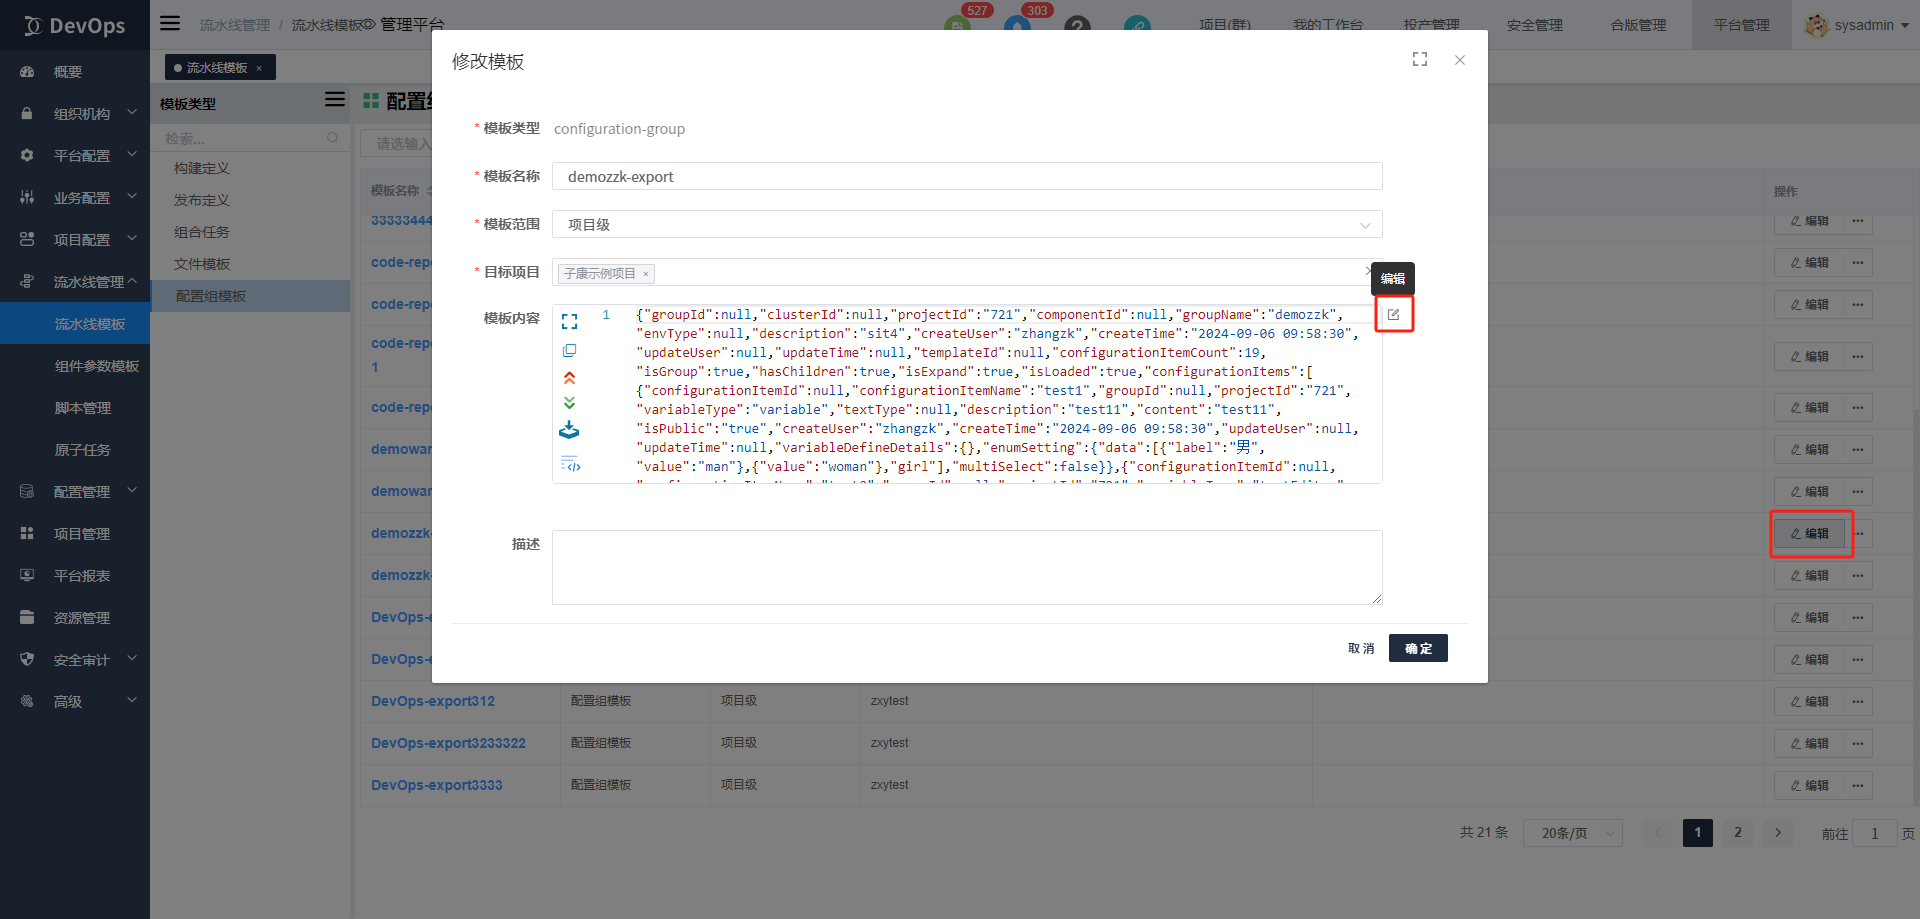
Task: Click the red double-up-arrow icon in the editor toolbar
Action: 569,377
